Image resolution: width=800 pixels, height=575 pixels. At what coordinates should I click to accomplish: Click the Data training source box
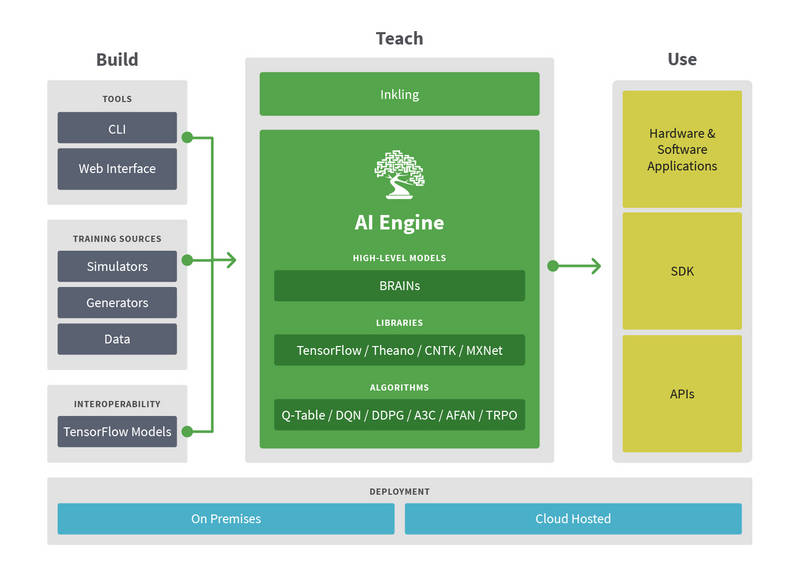[x=117, y=339]
